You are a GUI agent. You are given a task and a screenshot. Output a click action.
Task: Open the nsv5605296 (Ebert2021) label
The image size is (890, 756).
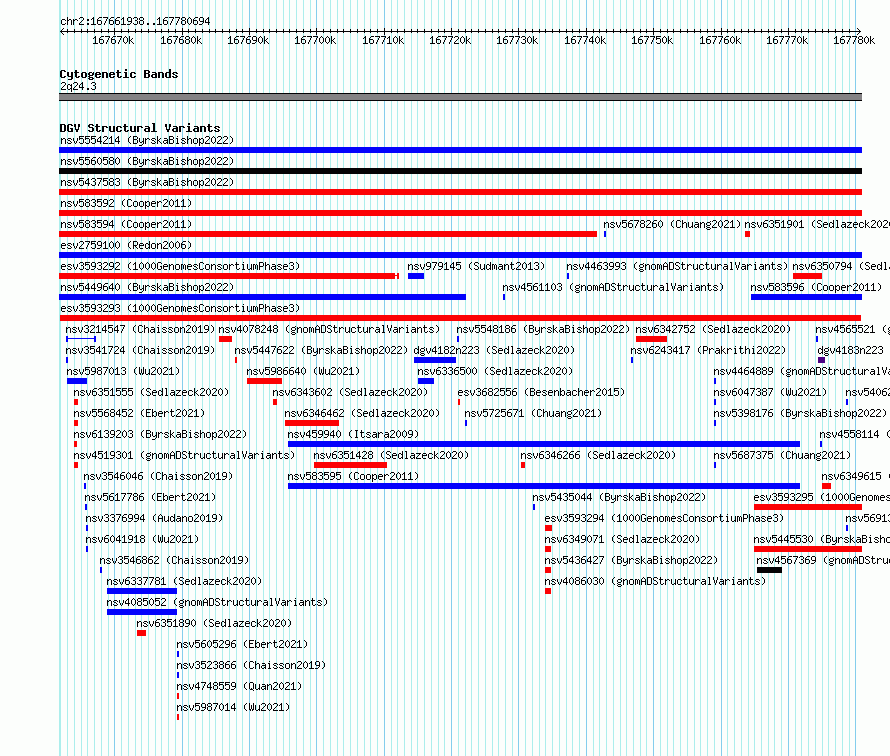[242, 644]
